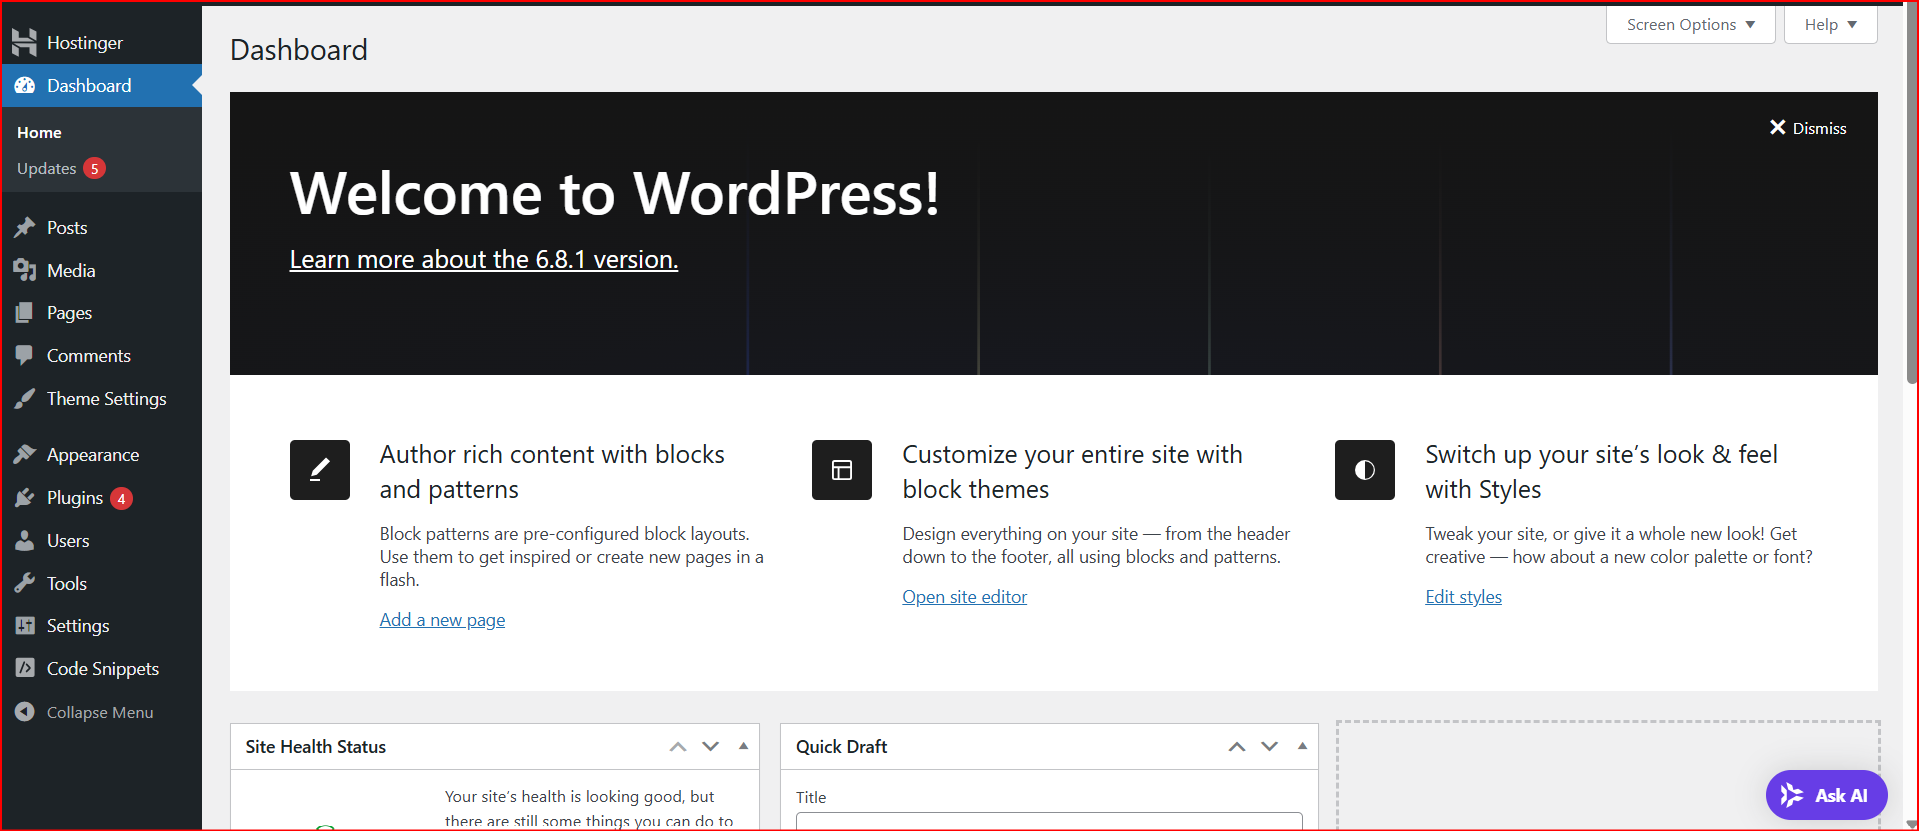
Task: Dismiss the welcome panel
Action: pos(1808,128)
